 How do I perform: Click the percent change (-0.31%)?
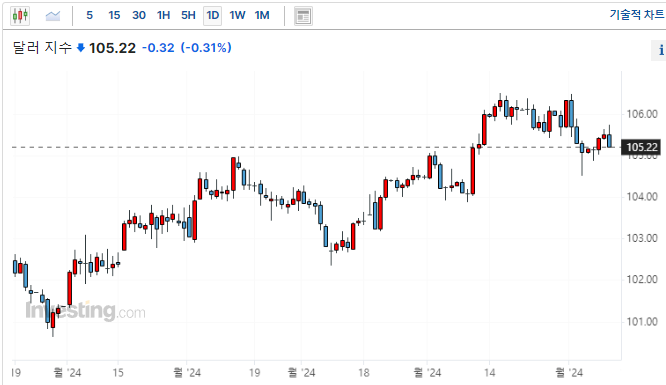point(206,48)
